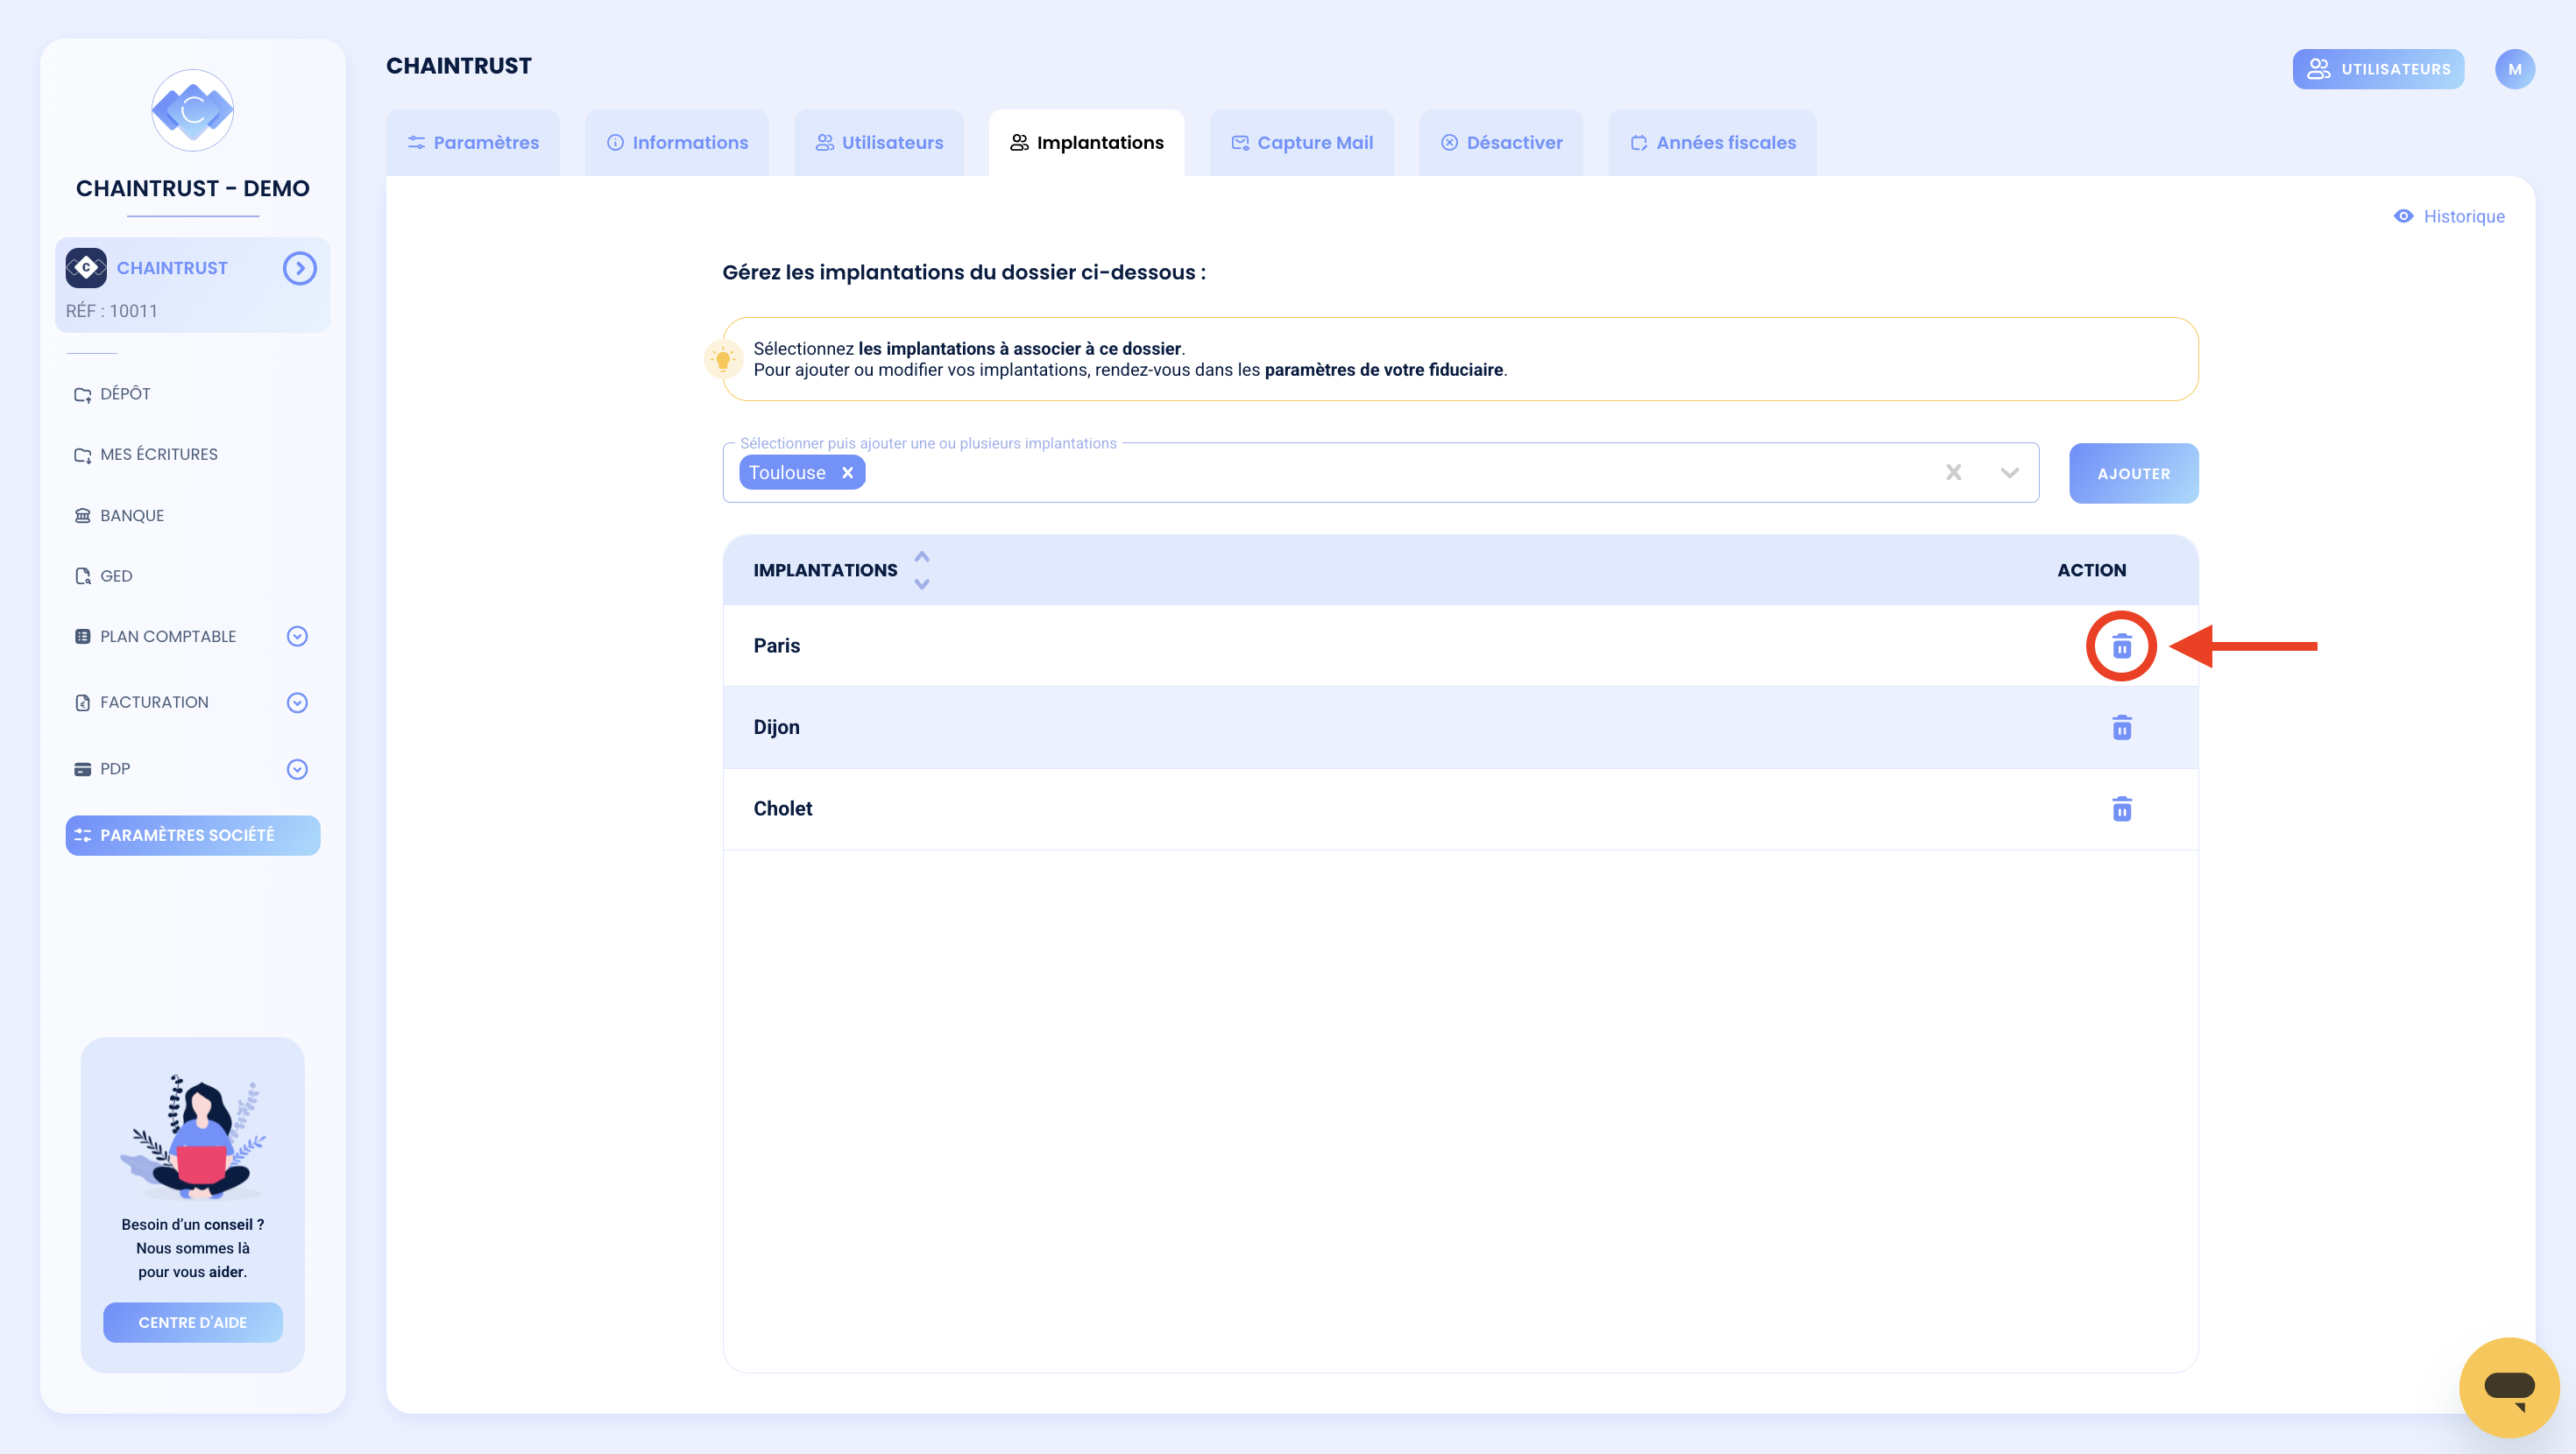Expand the PLAN COMPTABLE chevron
The width and height of the screenshot is (2576, 1454).
(x=297, y=637)
